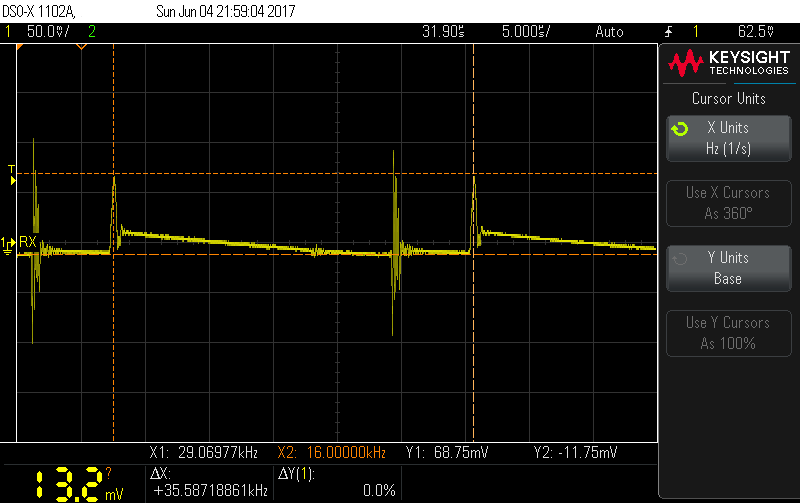The height and width of the screenshot is (503, 800).
Task: Click the green rotary knob icon on X Units
Action: (680, 129)
